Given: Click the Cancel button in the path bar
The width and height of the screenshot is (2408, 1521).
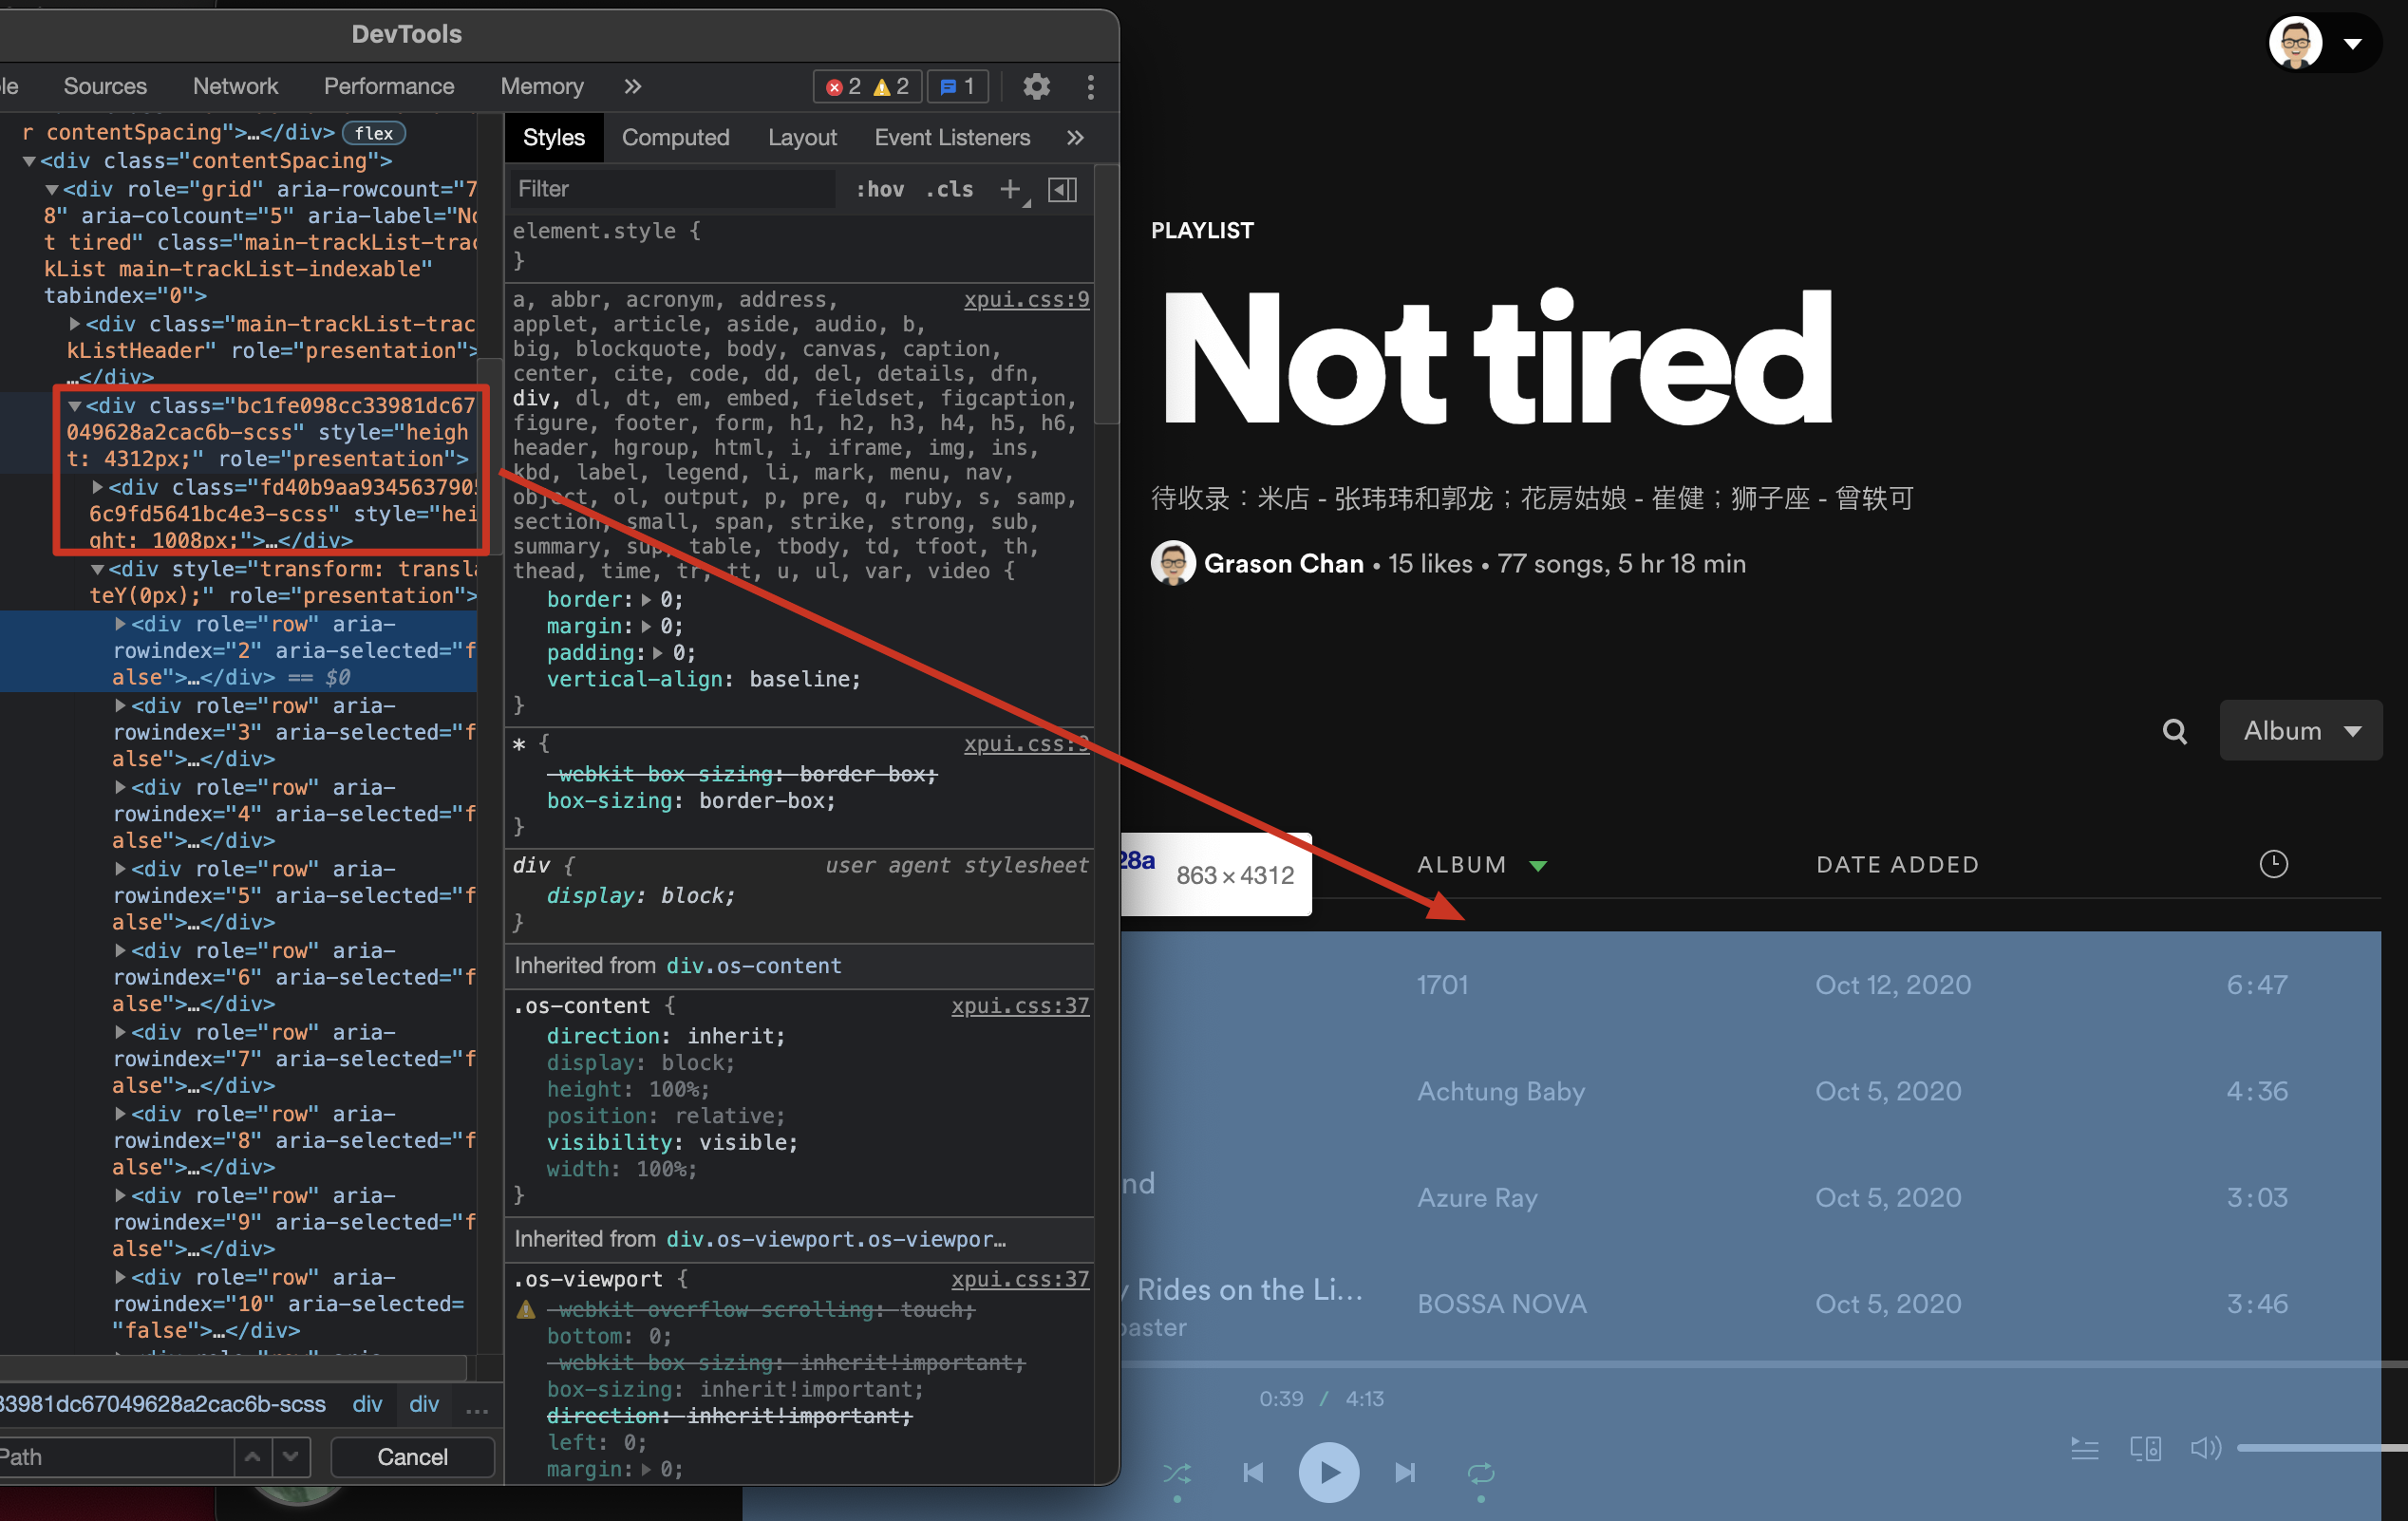Looking at the screenshot, I should pyautogui.click(x=411, y=1456).
